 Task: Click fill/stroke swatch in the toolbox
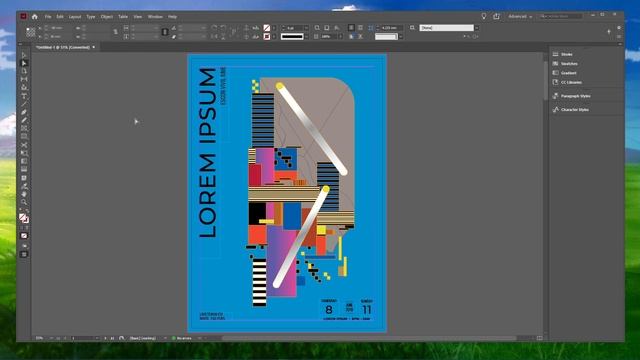[x=24, y=218]
